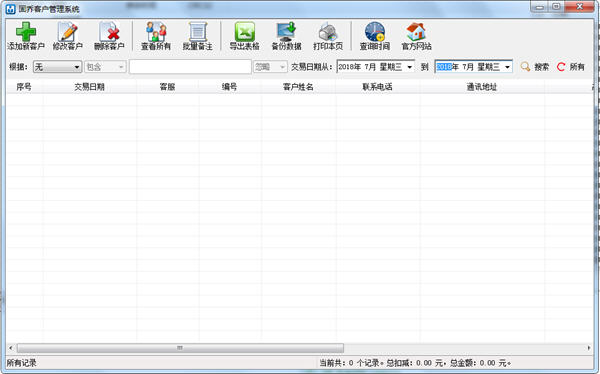This screenshot has width=600, height=374.
Task: Print page via 打印本页 printer icon
Action: pos(328,32)
